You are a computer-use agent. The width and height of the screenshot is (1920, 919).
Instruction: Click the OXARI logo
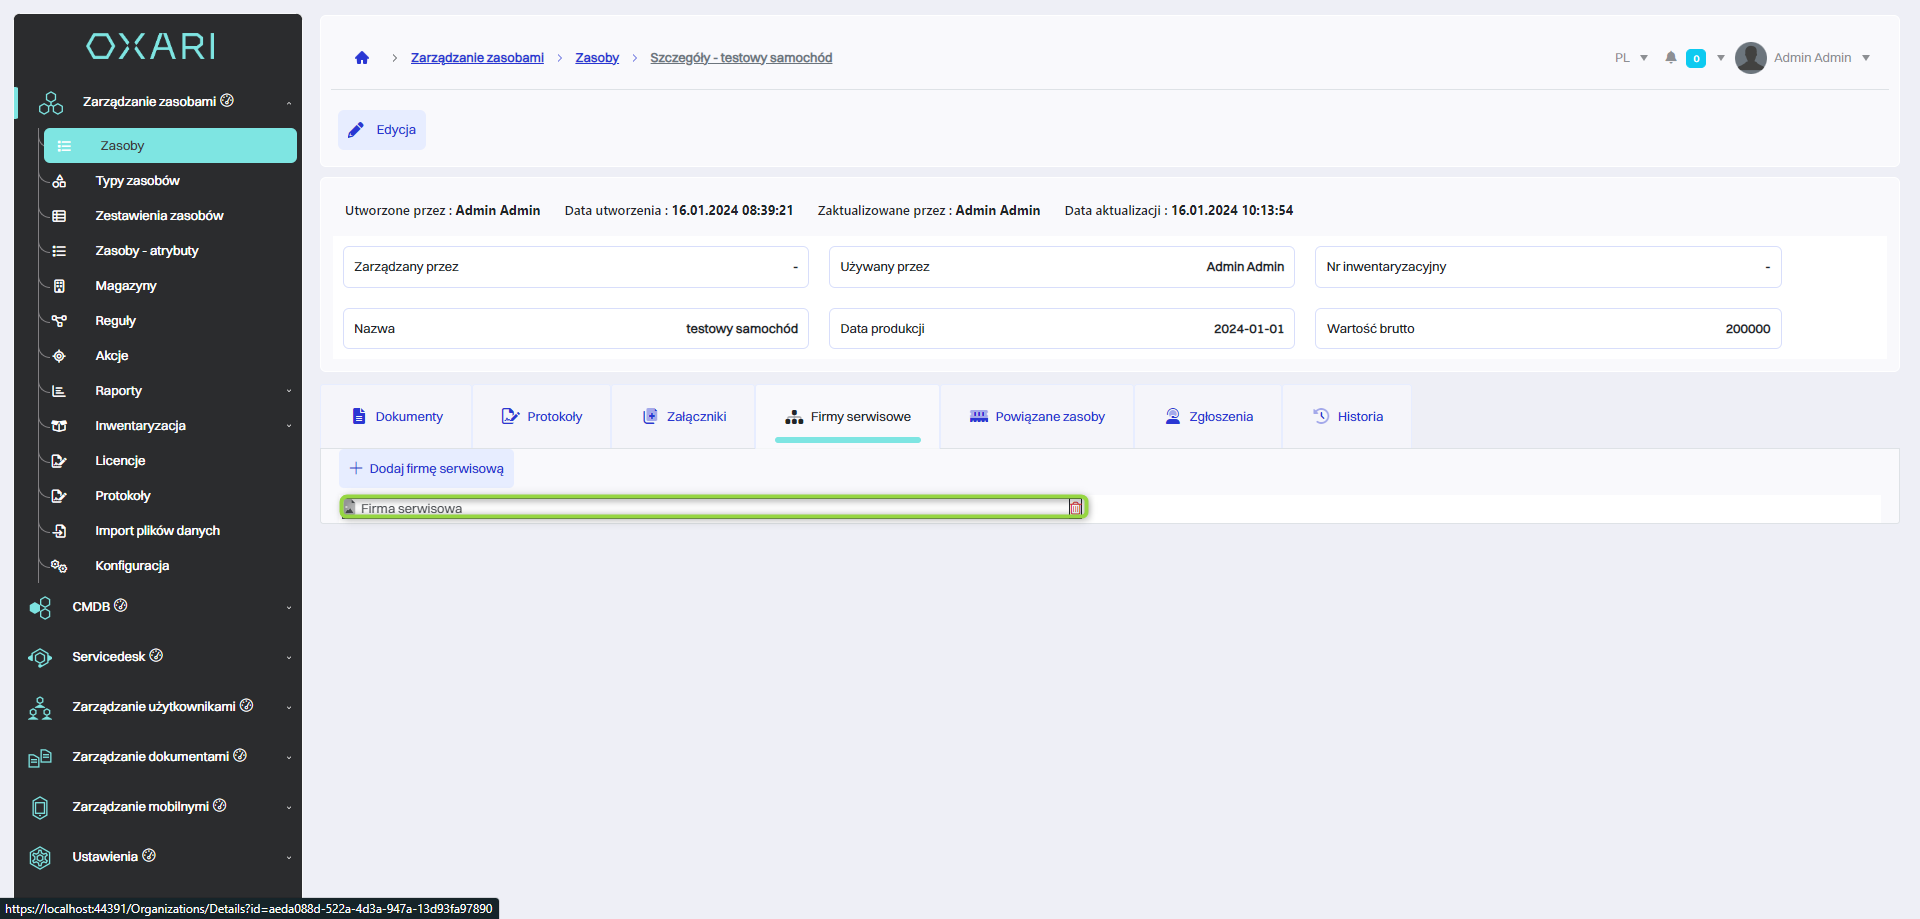[151, 46]
